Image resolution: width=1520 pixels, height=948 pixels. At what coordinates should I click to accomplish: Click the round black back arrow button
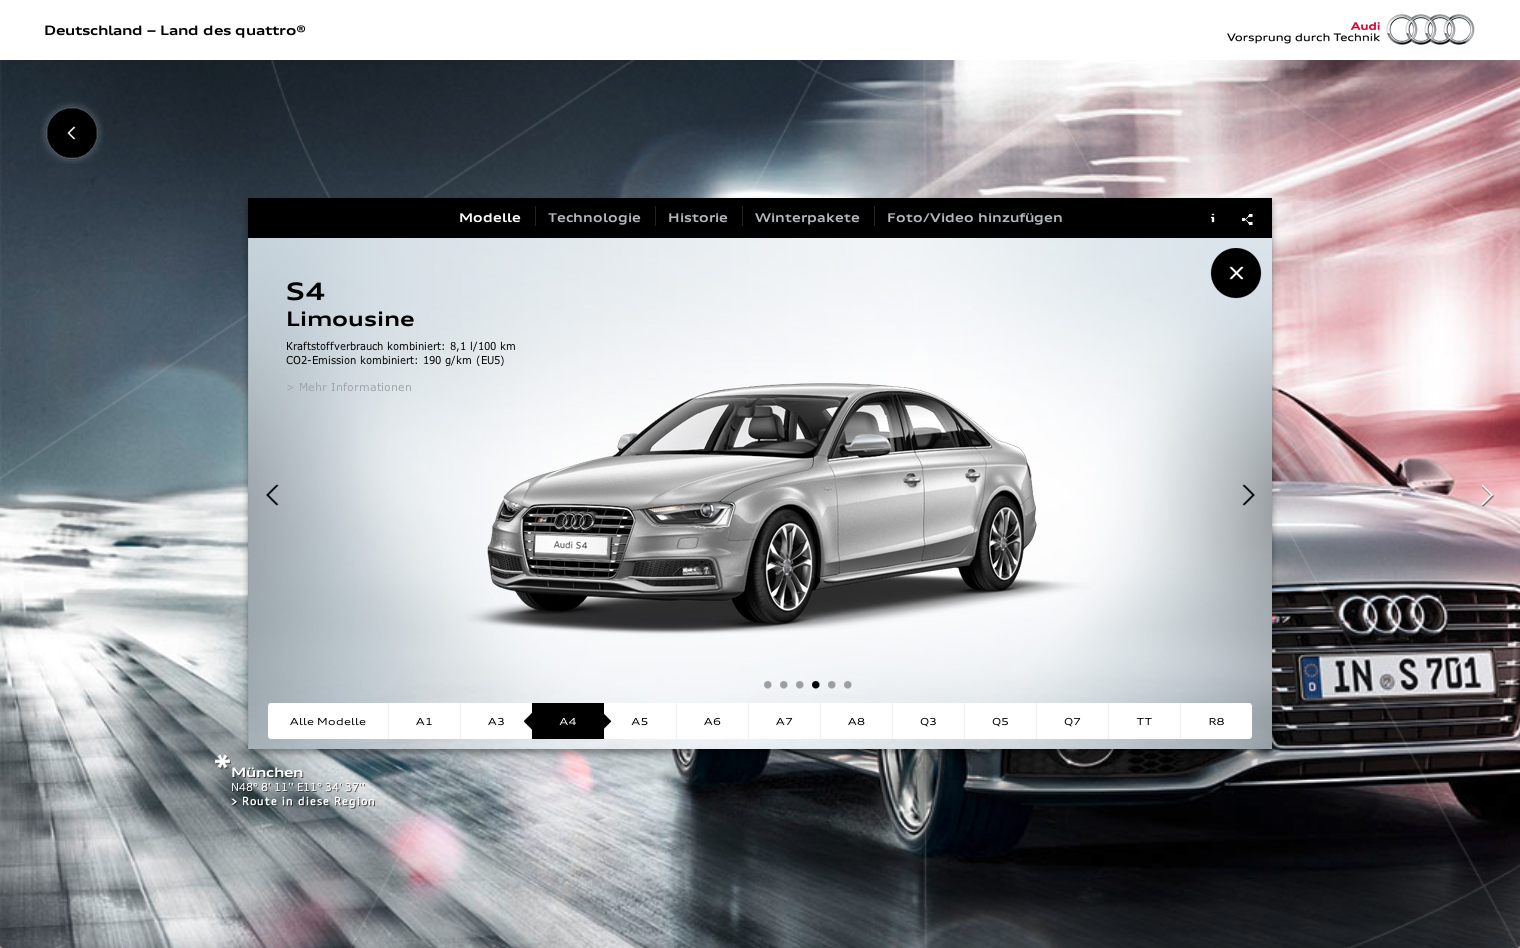pyautogui.click(x=72, y=133)
